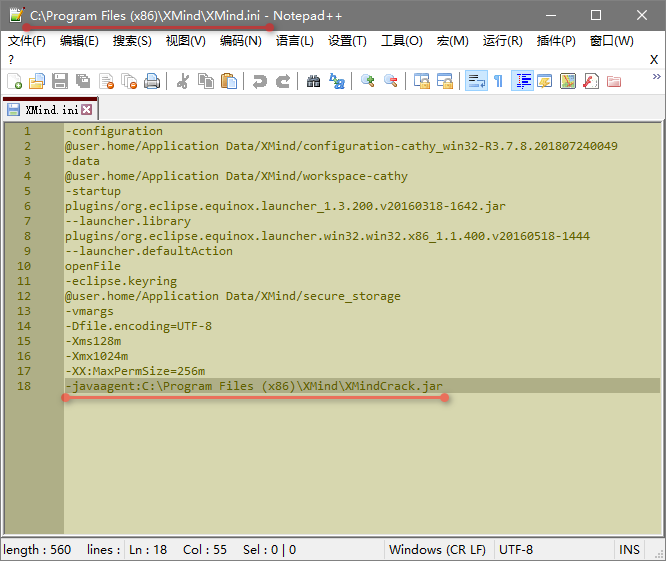Viewport: 666px width, 561px height.
Task: Click line number 10 in the margin
Action: (24, 266)
